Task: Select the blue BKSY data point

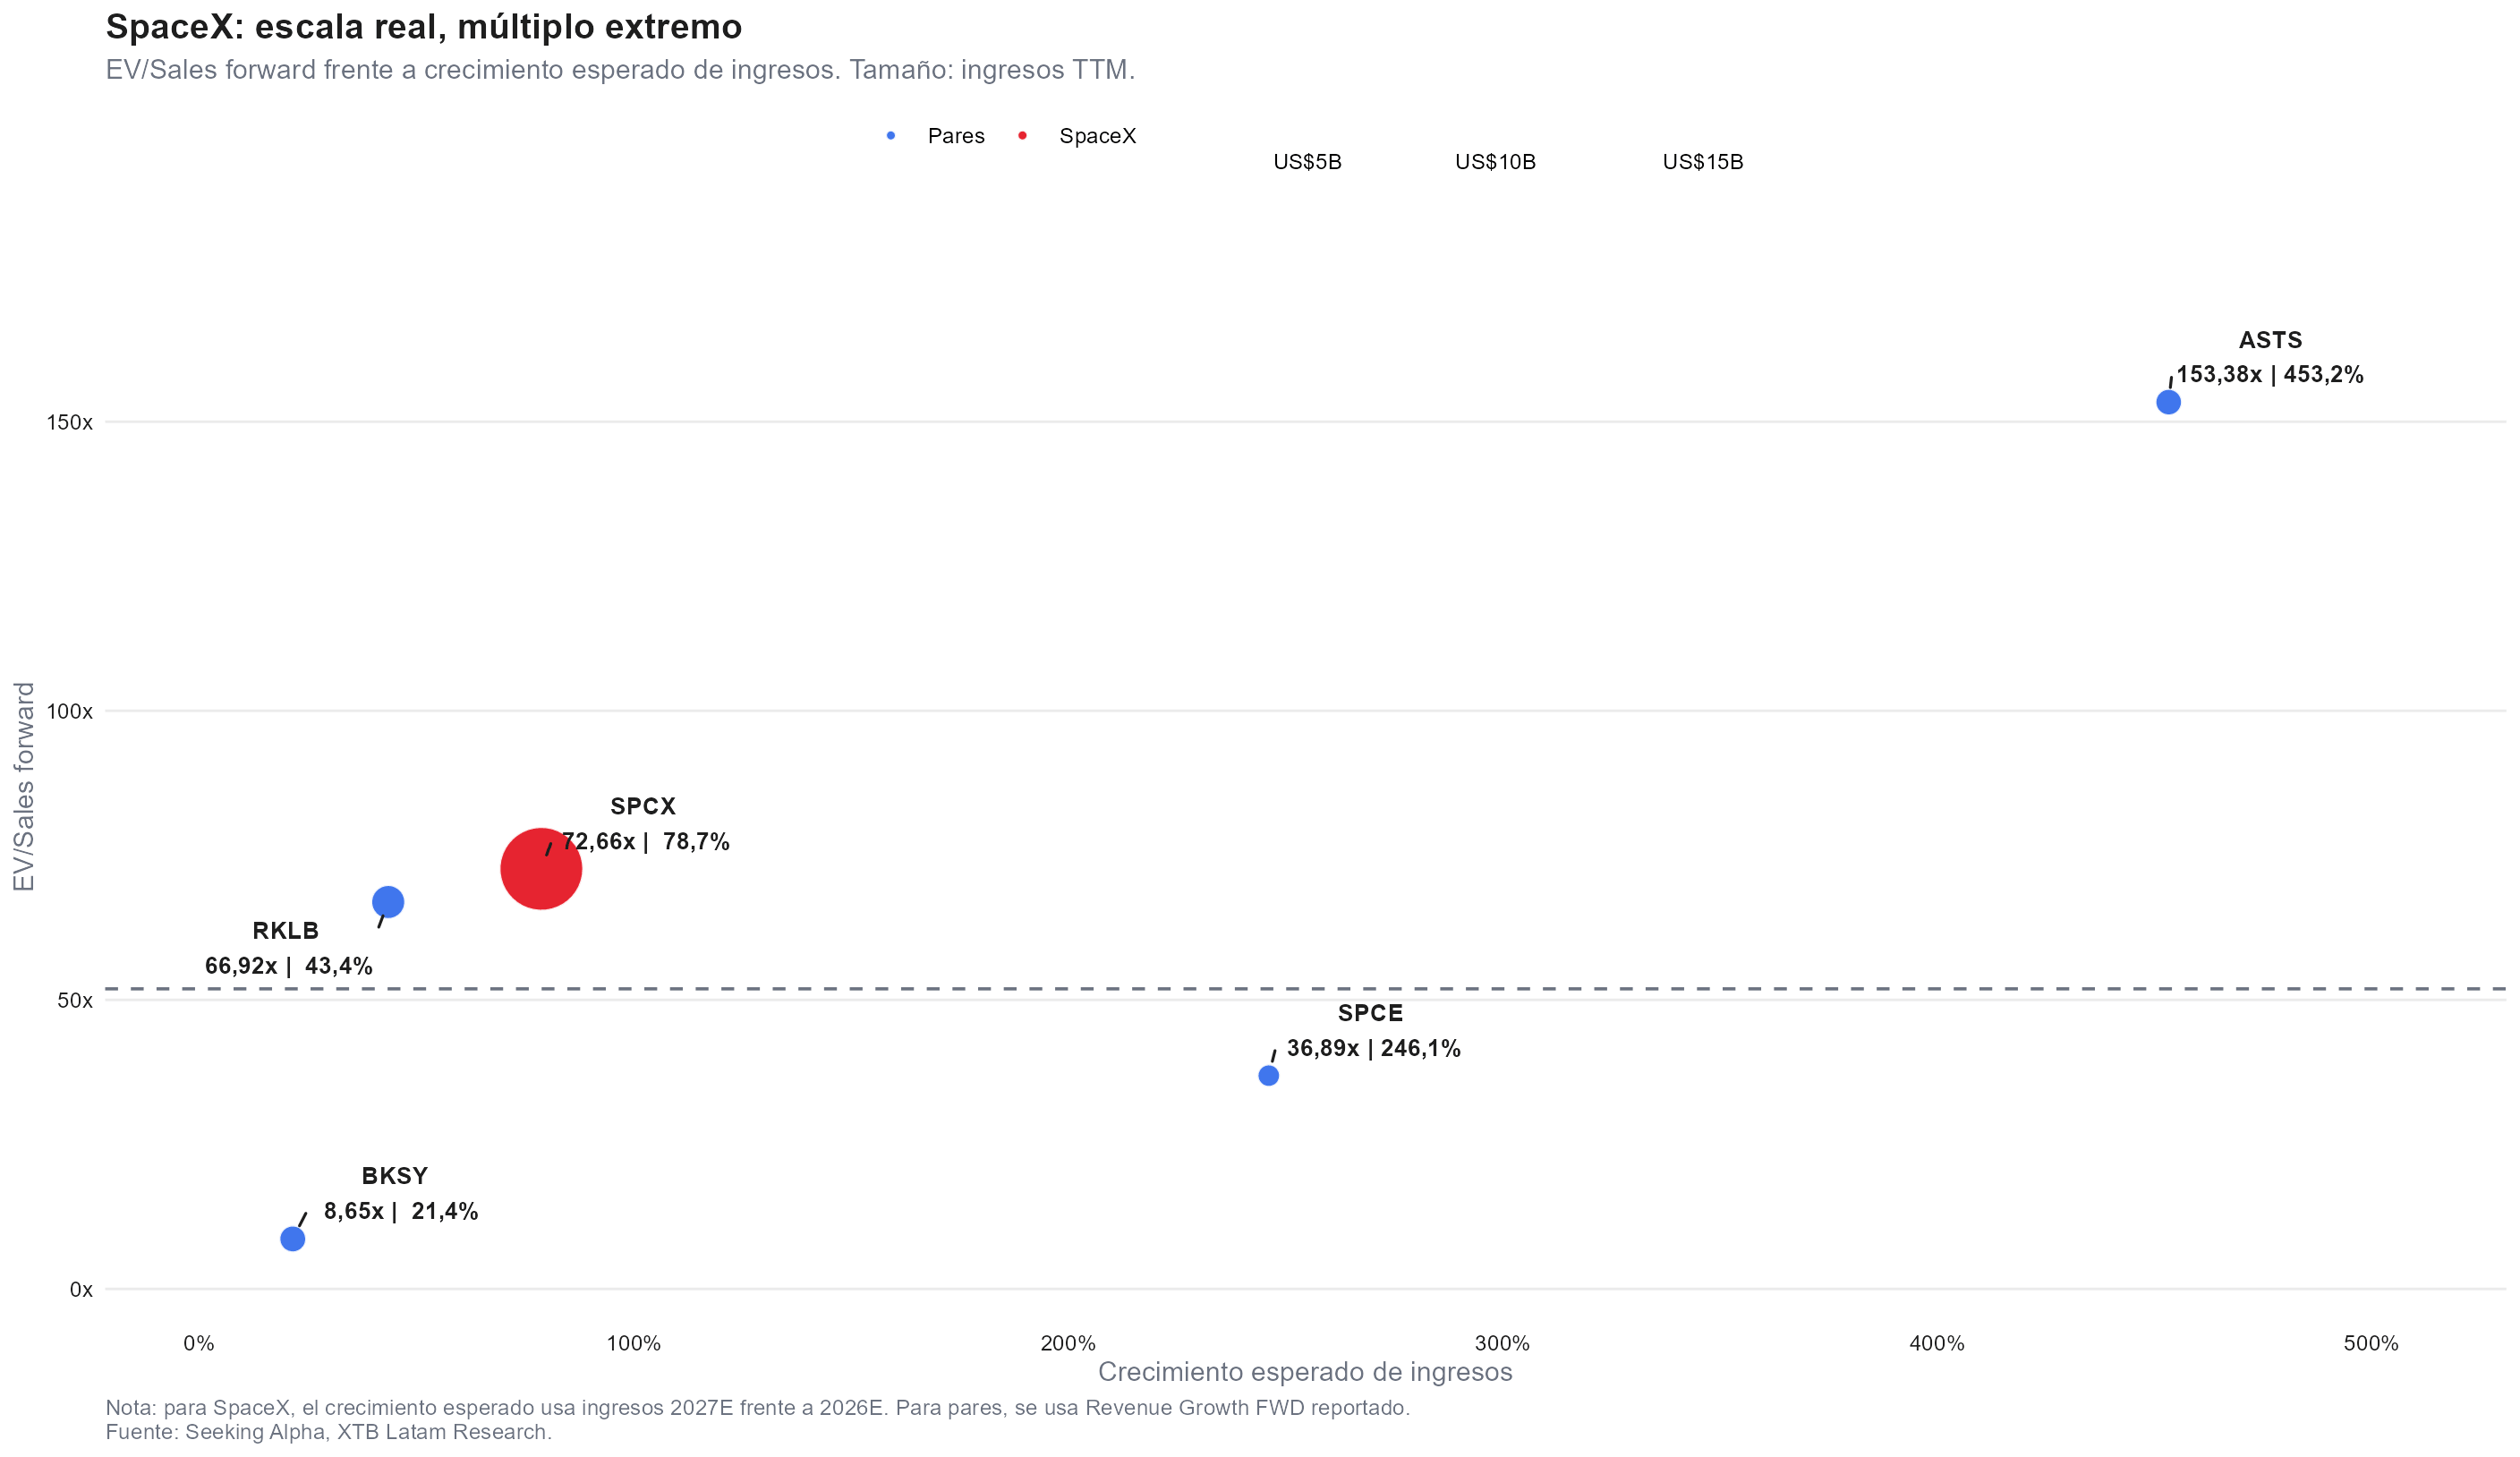Action: tap(292, 1240)
